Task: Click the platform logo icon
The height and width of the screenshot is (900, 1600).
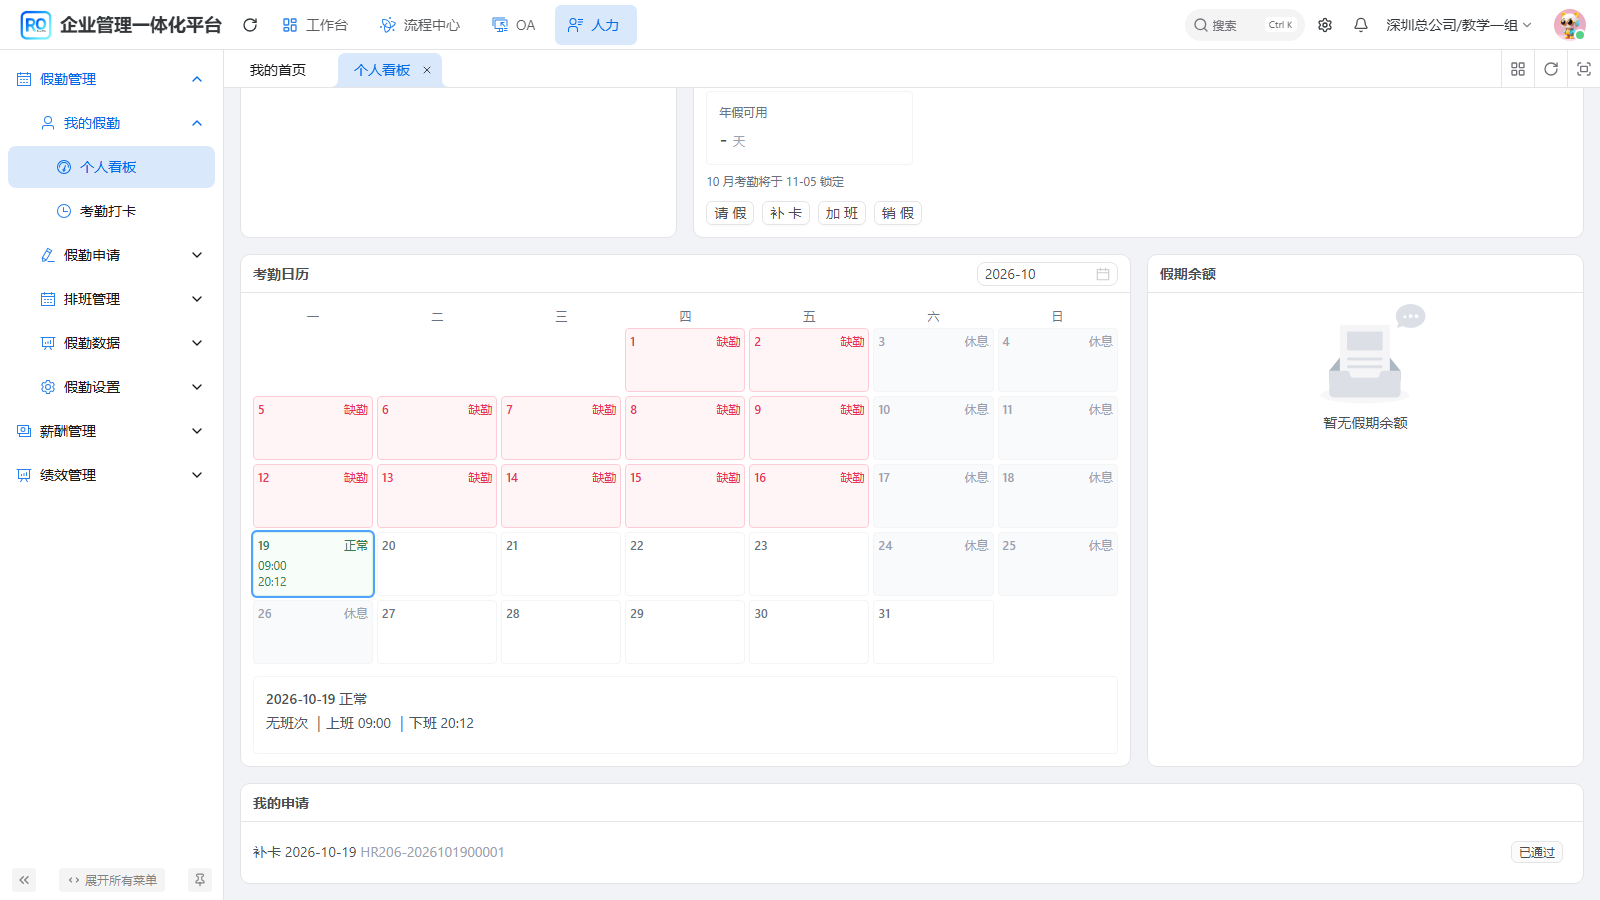Action: pyautogui.click(x=35, y=25)
